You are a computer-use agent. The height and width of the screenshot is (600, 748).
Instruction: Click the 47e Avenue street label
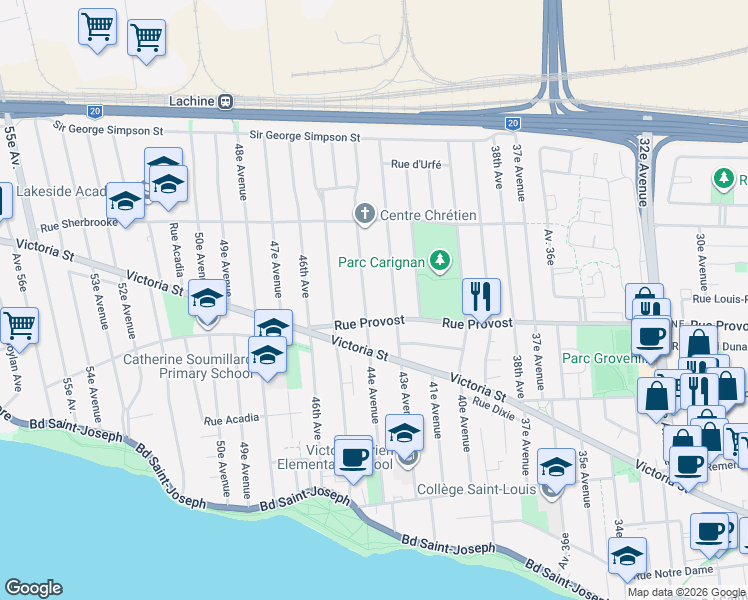tap(275, 269)
